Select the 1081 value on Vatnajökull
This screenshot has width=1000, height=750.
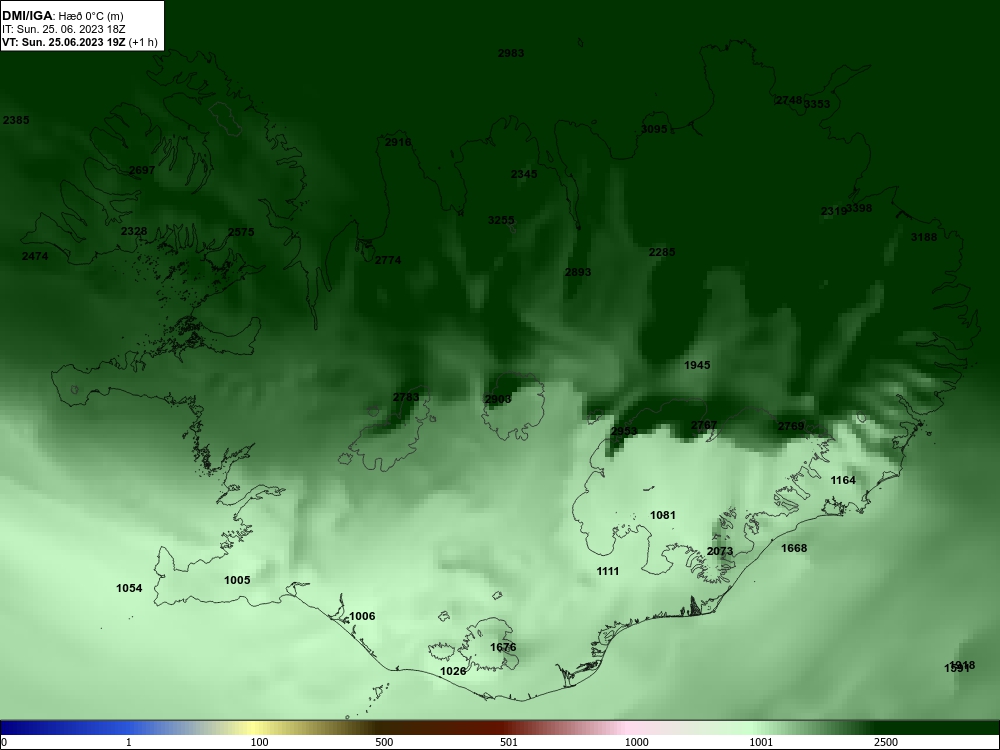coord(663,515)
